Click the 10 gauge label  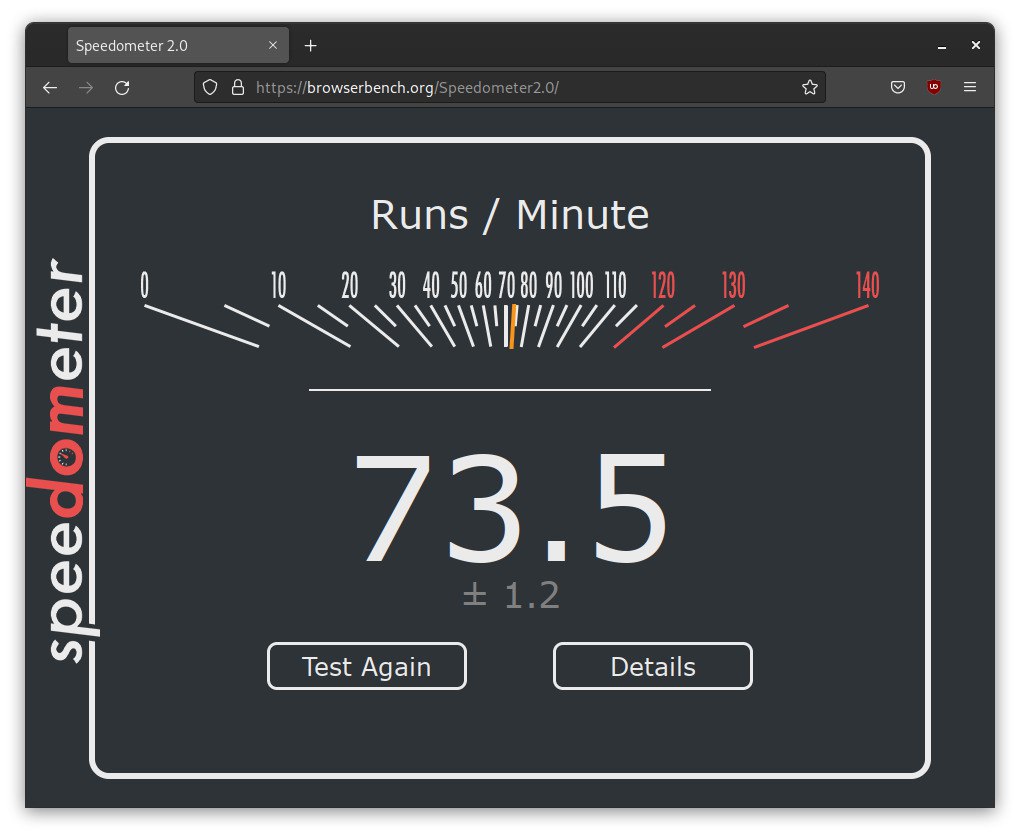[x=278, y=285]
